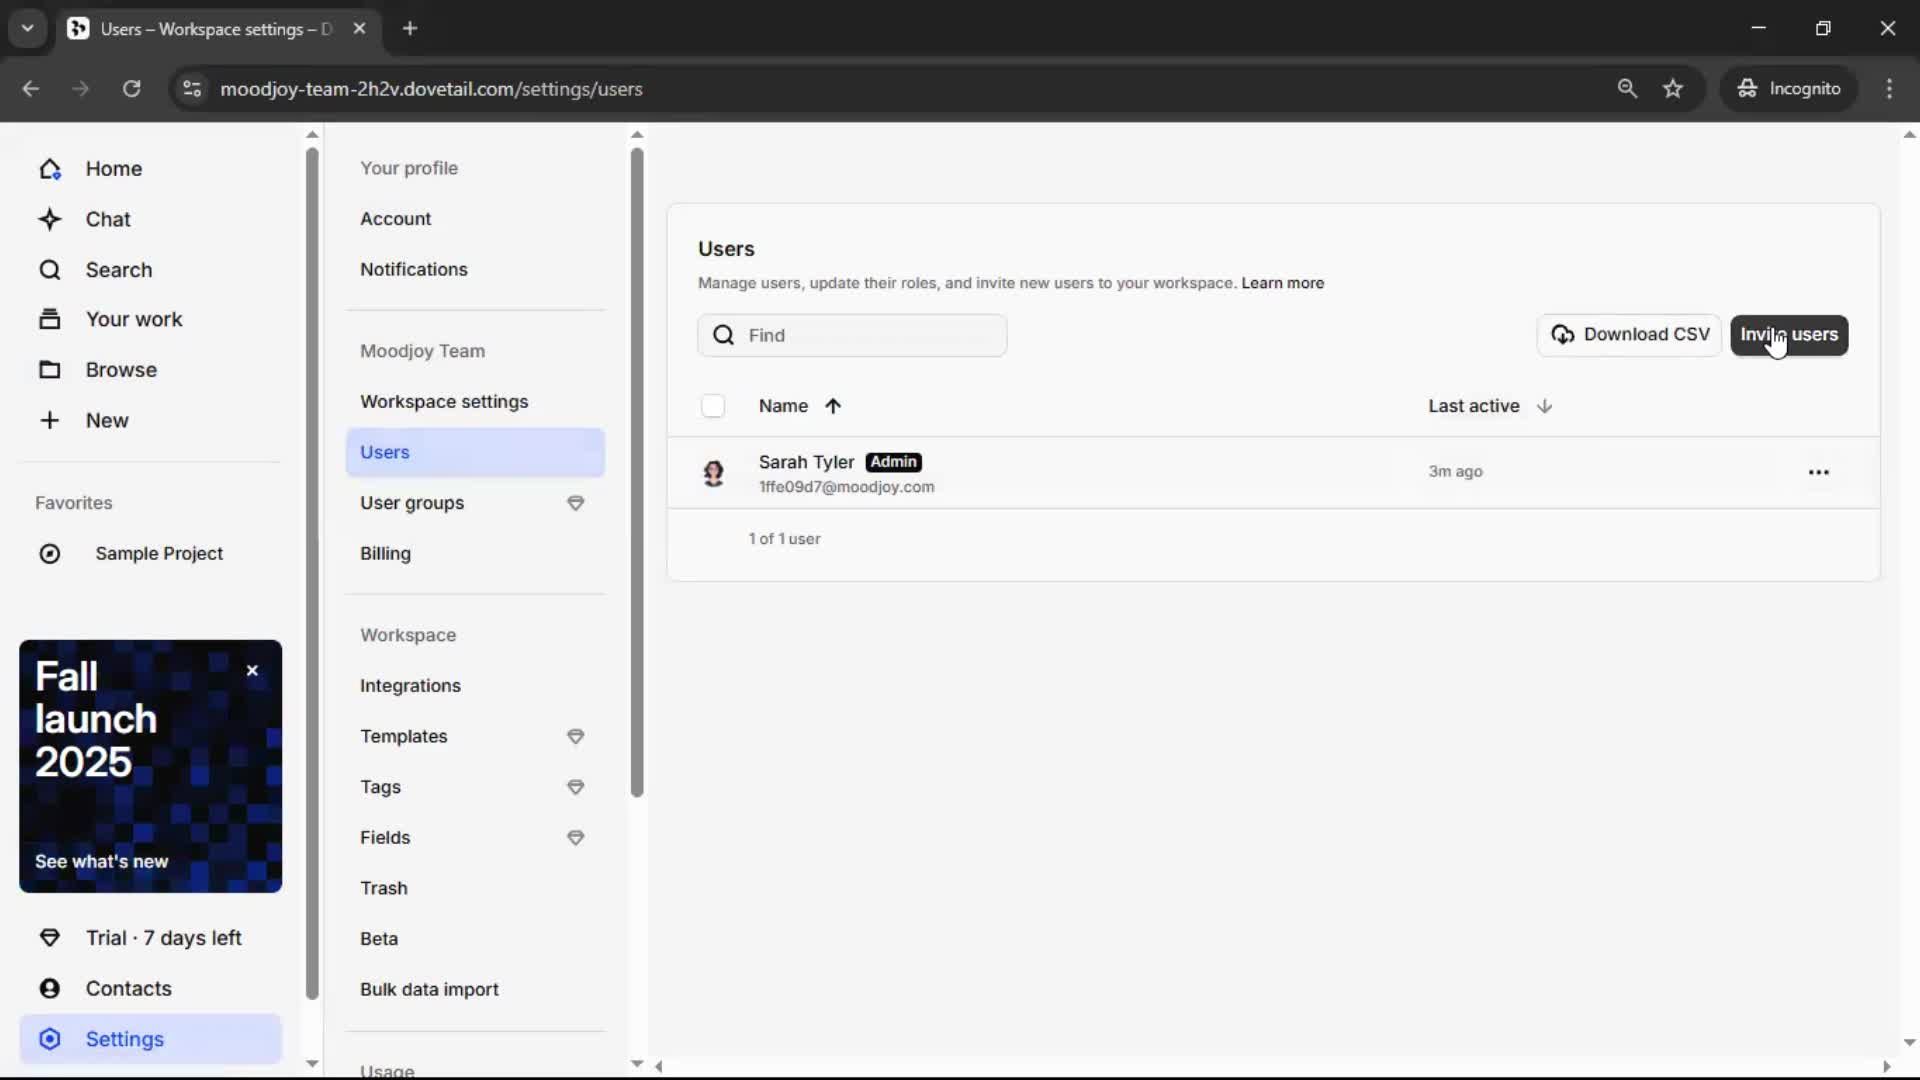Click the New plus icon
1920x1080 pixels.
point(50,420)
